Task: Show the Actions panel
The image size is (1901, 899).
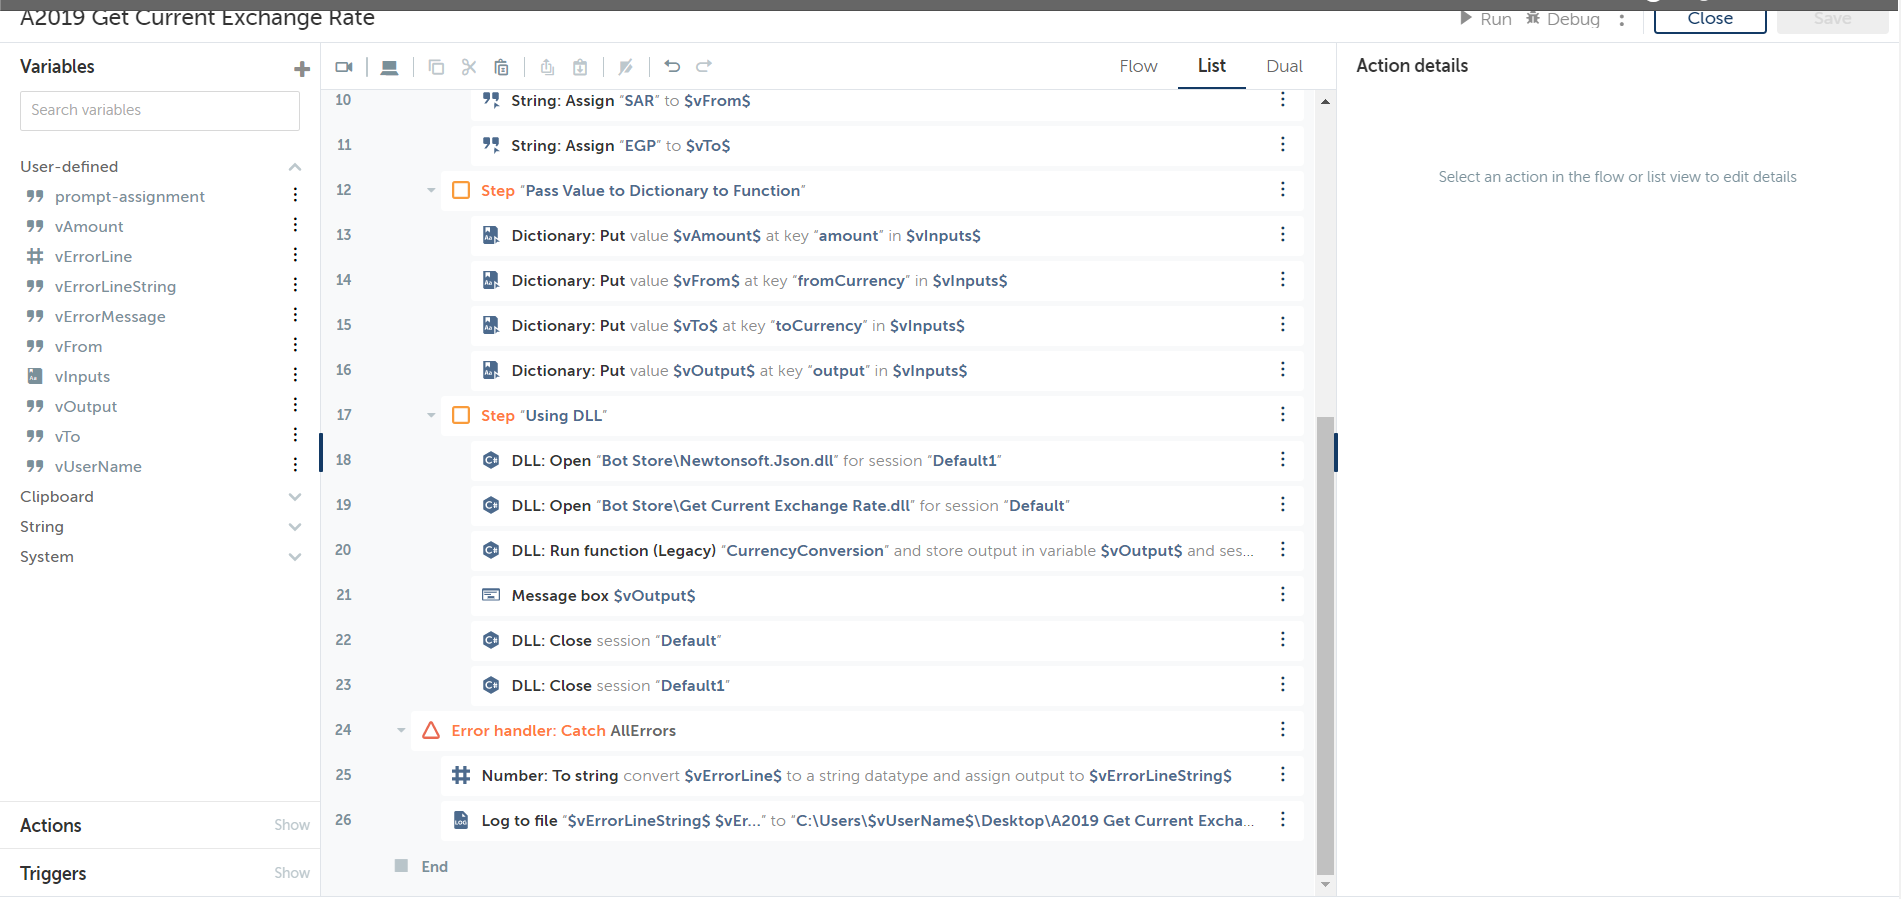Action: coord(291,825)
